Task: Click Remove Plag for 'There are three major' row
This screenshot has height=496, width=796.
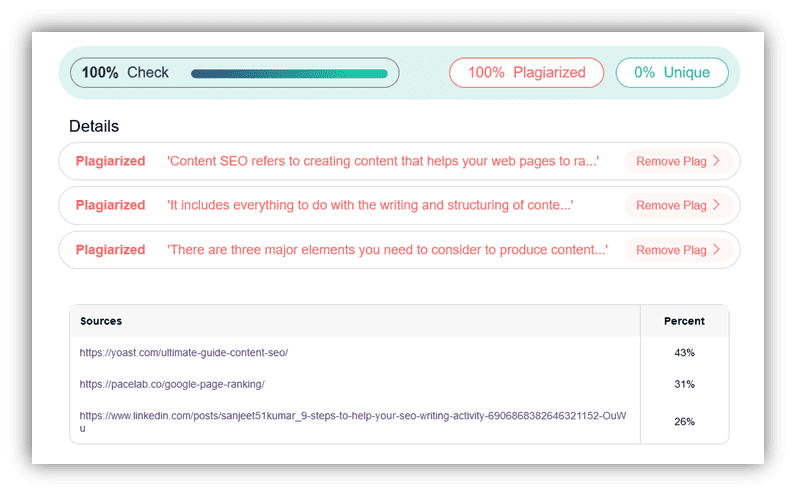Action: [x=679, y=250]
